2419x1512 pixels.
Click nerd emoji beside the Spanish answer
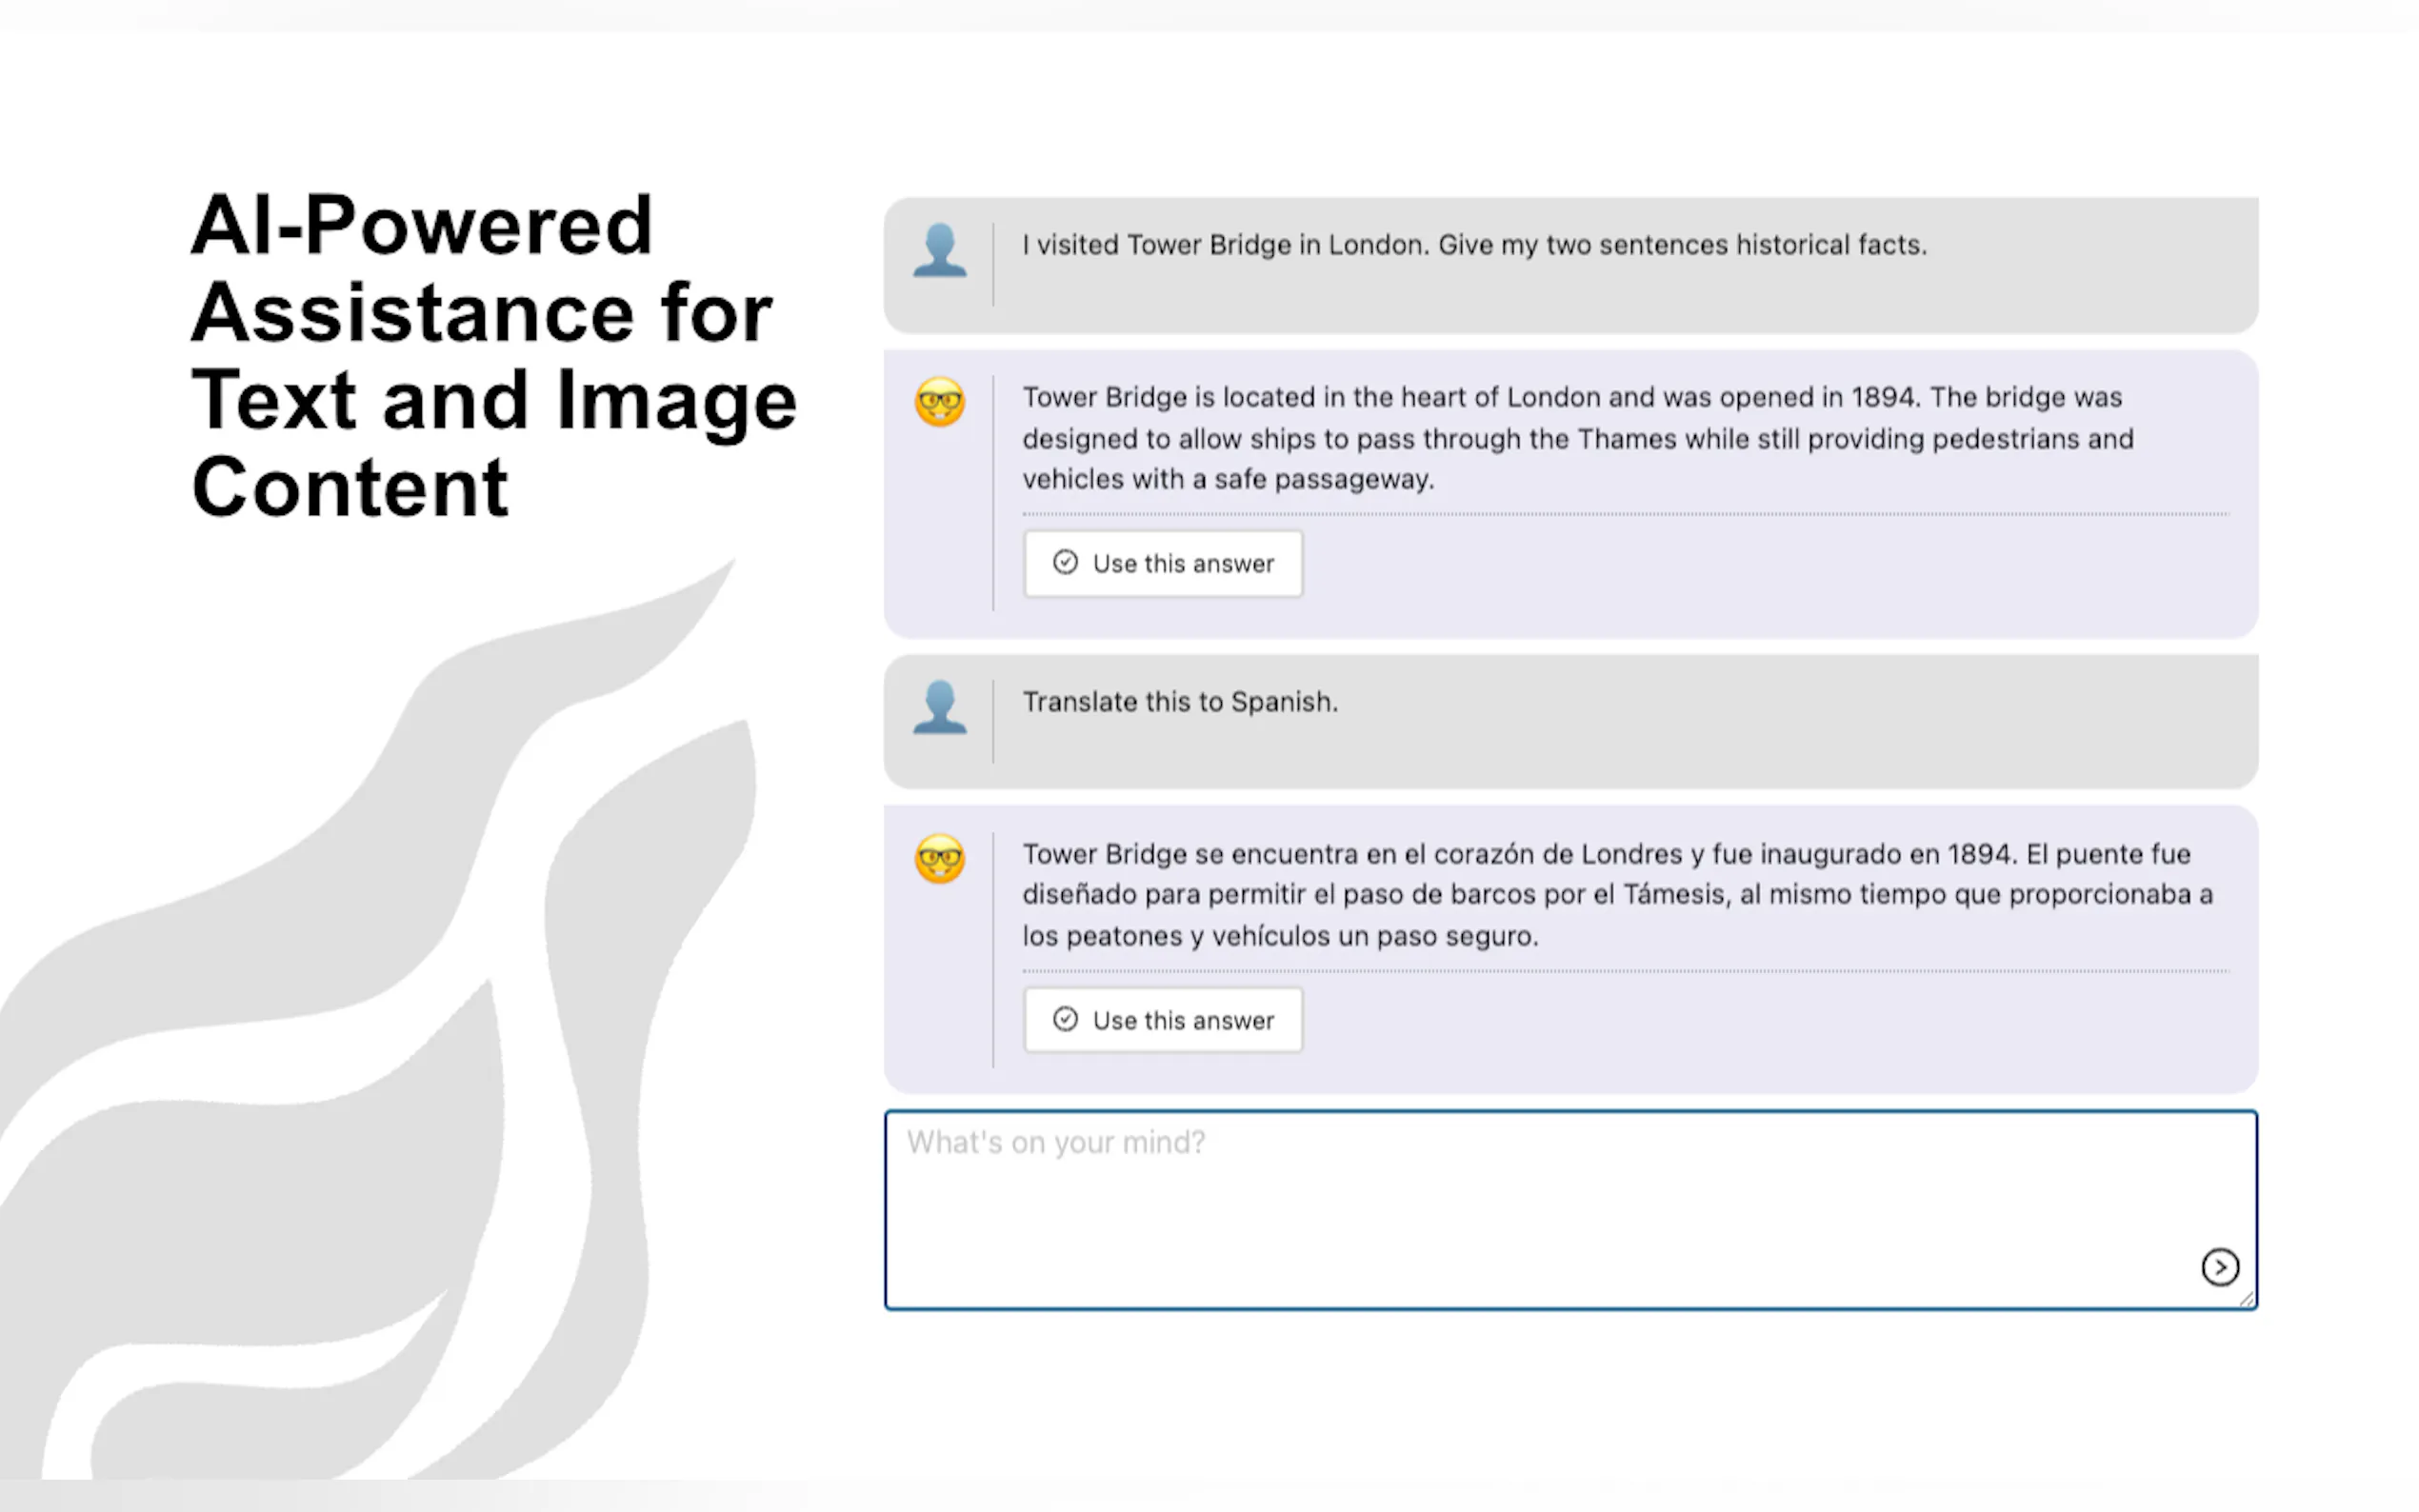click(x=939, y=859)
